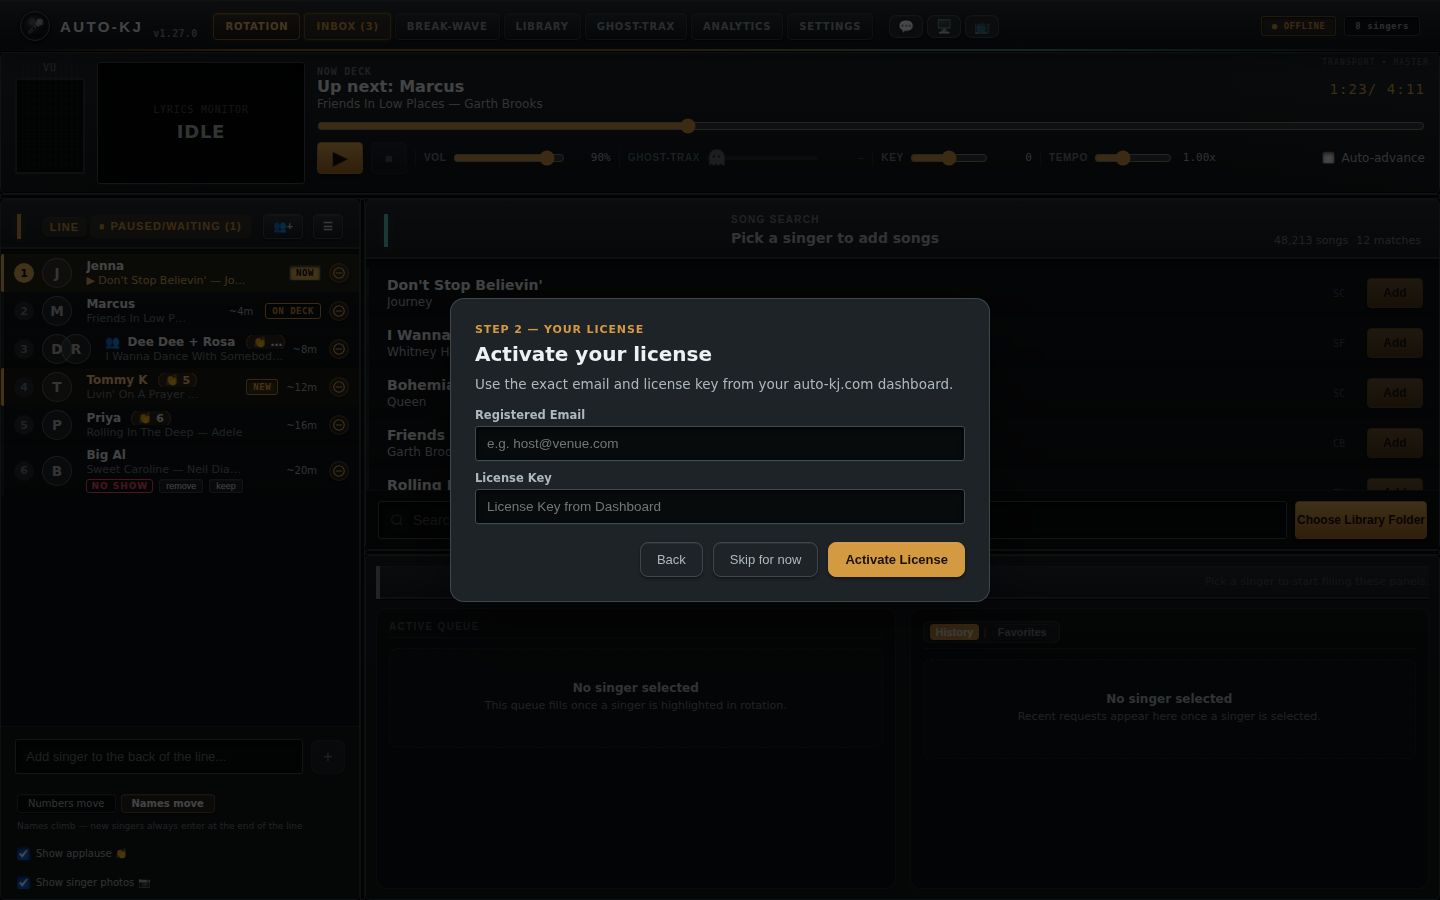Open the INBOX (3) tab
Screen dimensions: 1440x900
347,26
